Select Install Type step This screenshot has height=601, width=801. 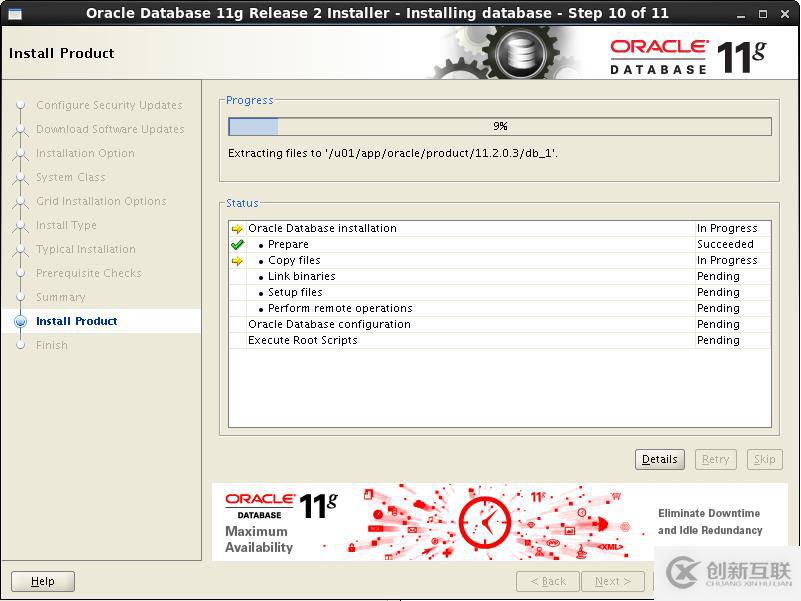coord(66,225)
